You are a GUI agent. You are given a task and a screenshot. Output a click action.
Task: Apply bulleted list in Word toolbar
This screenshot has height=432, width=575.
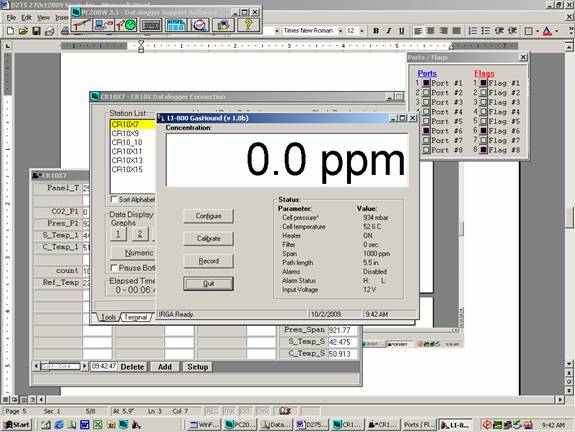[x=486, y=31]
